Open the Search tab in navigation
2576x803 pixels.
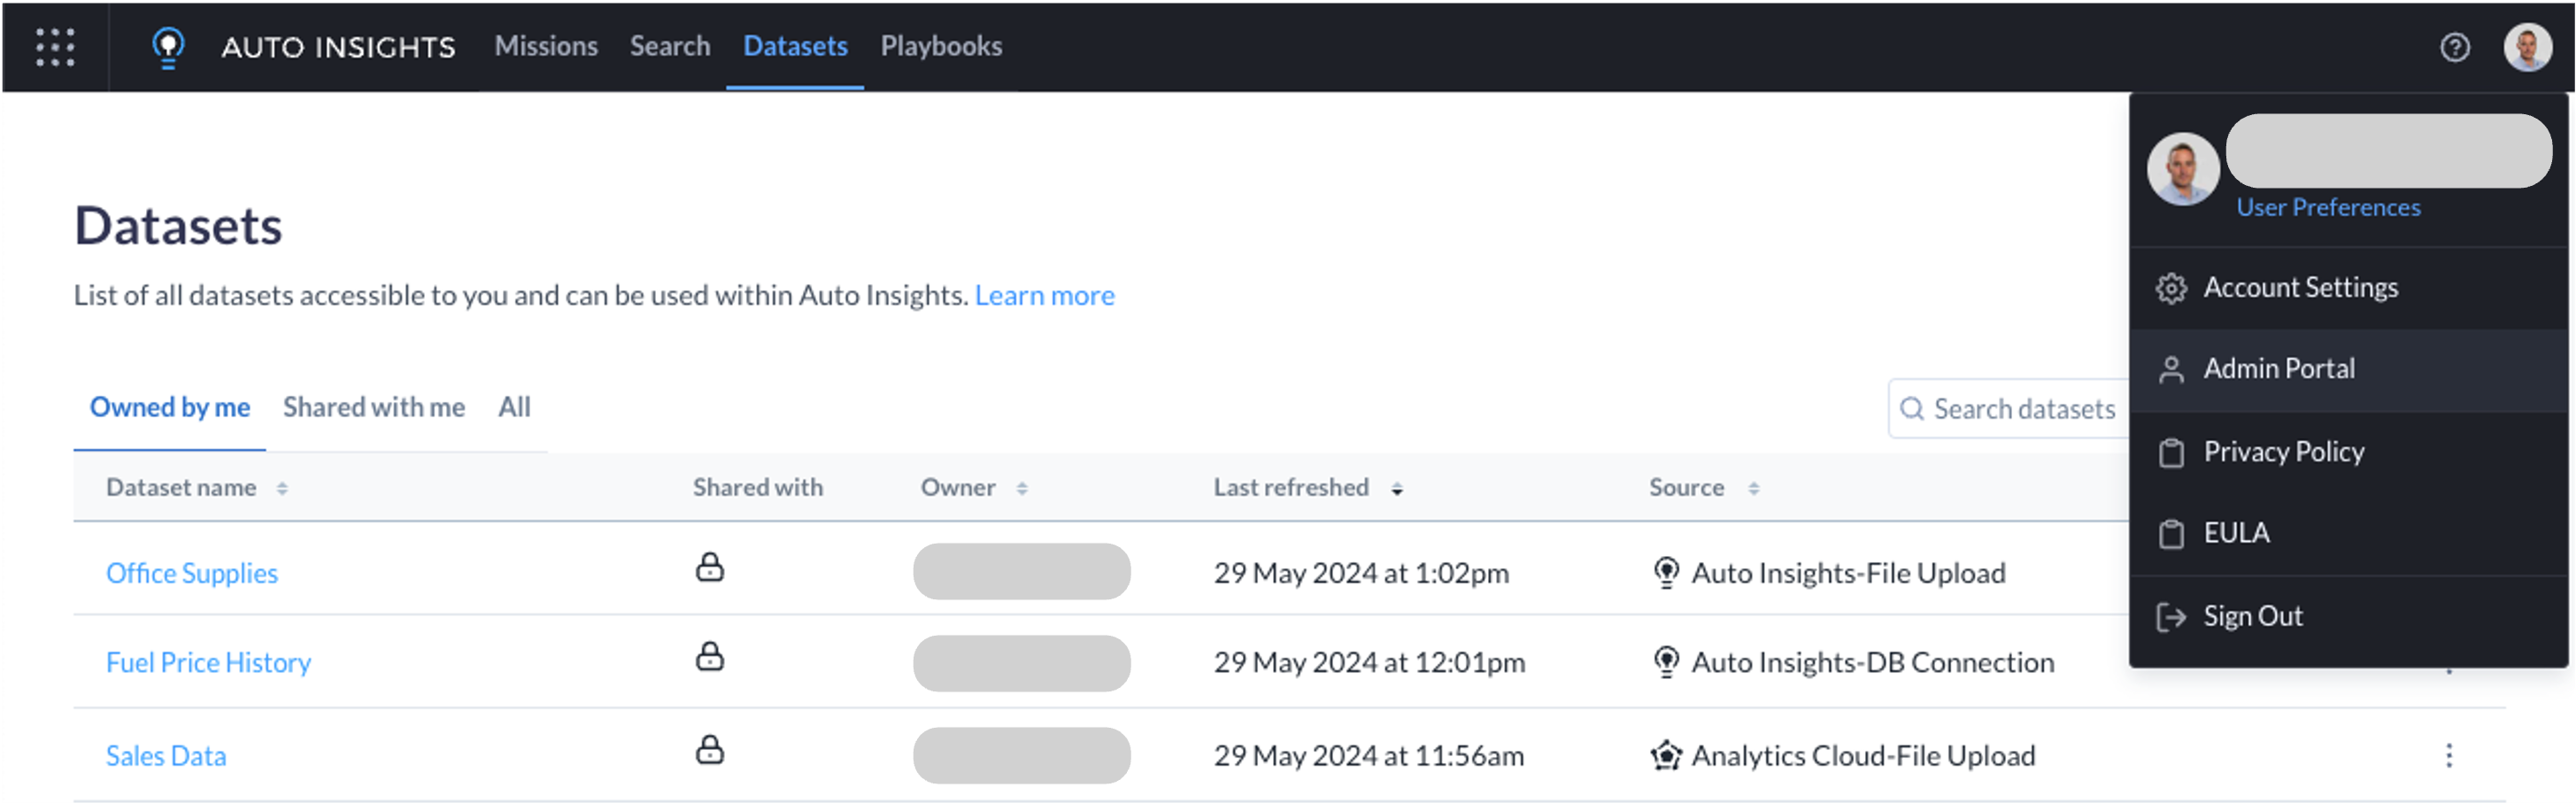coord(670,46)
